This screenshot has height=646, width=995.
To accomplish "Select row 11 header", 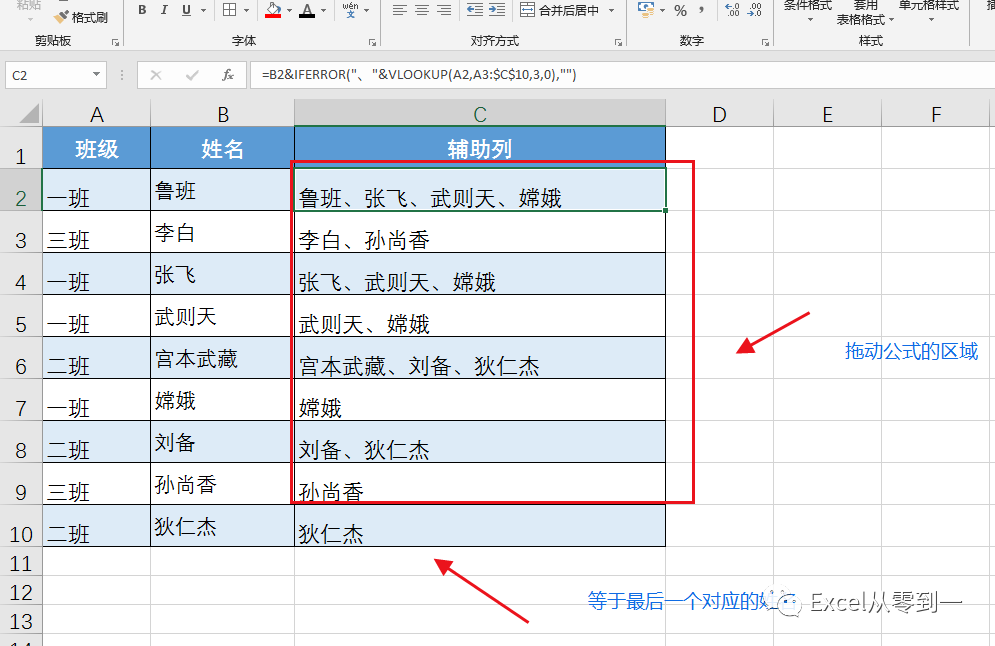I will pos(21,562).
